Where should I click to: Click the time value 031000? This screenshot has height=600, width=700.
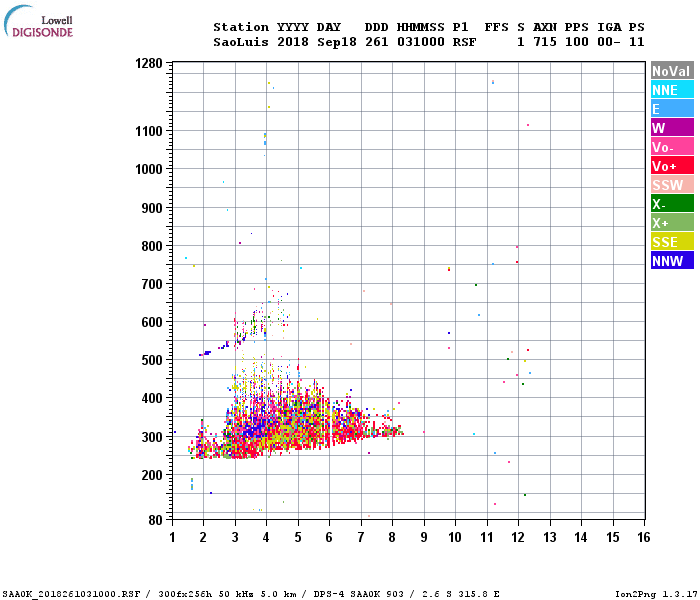click(421, 42)
